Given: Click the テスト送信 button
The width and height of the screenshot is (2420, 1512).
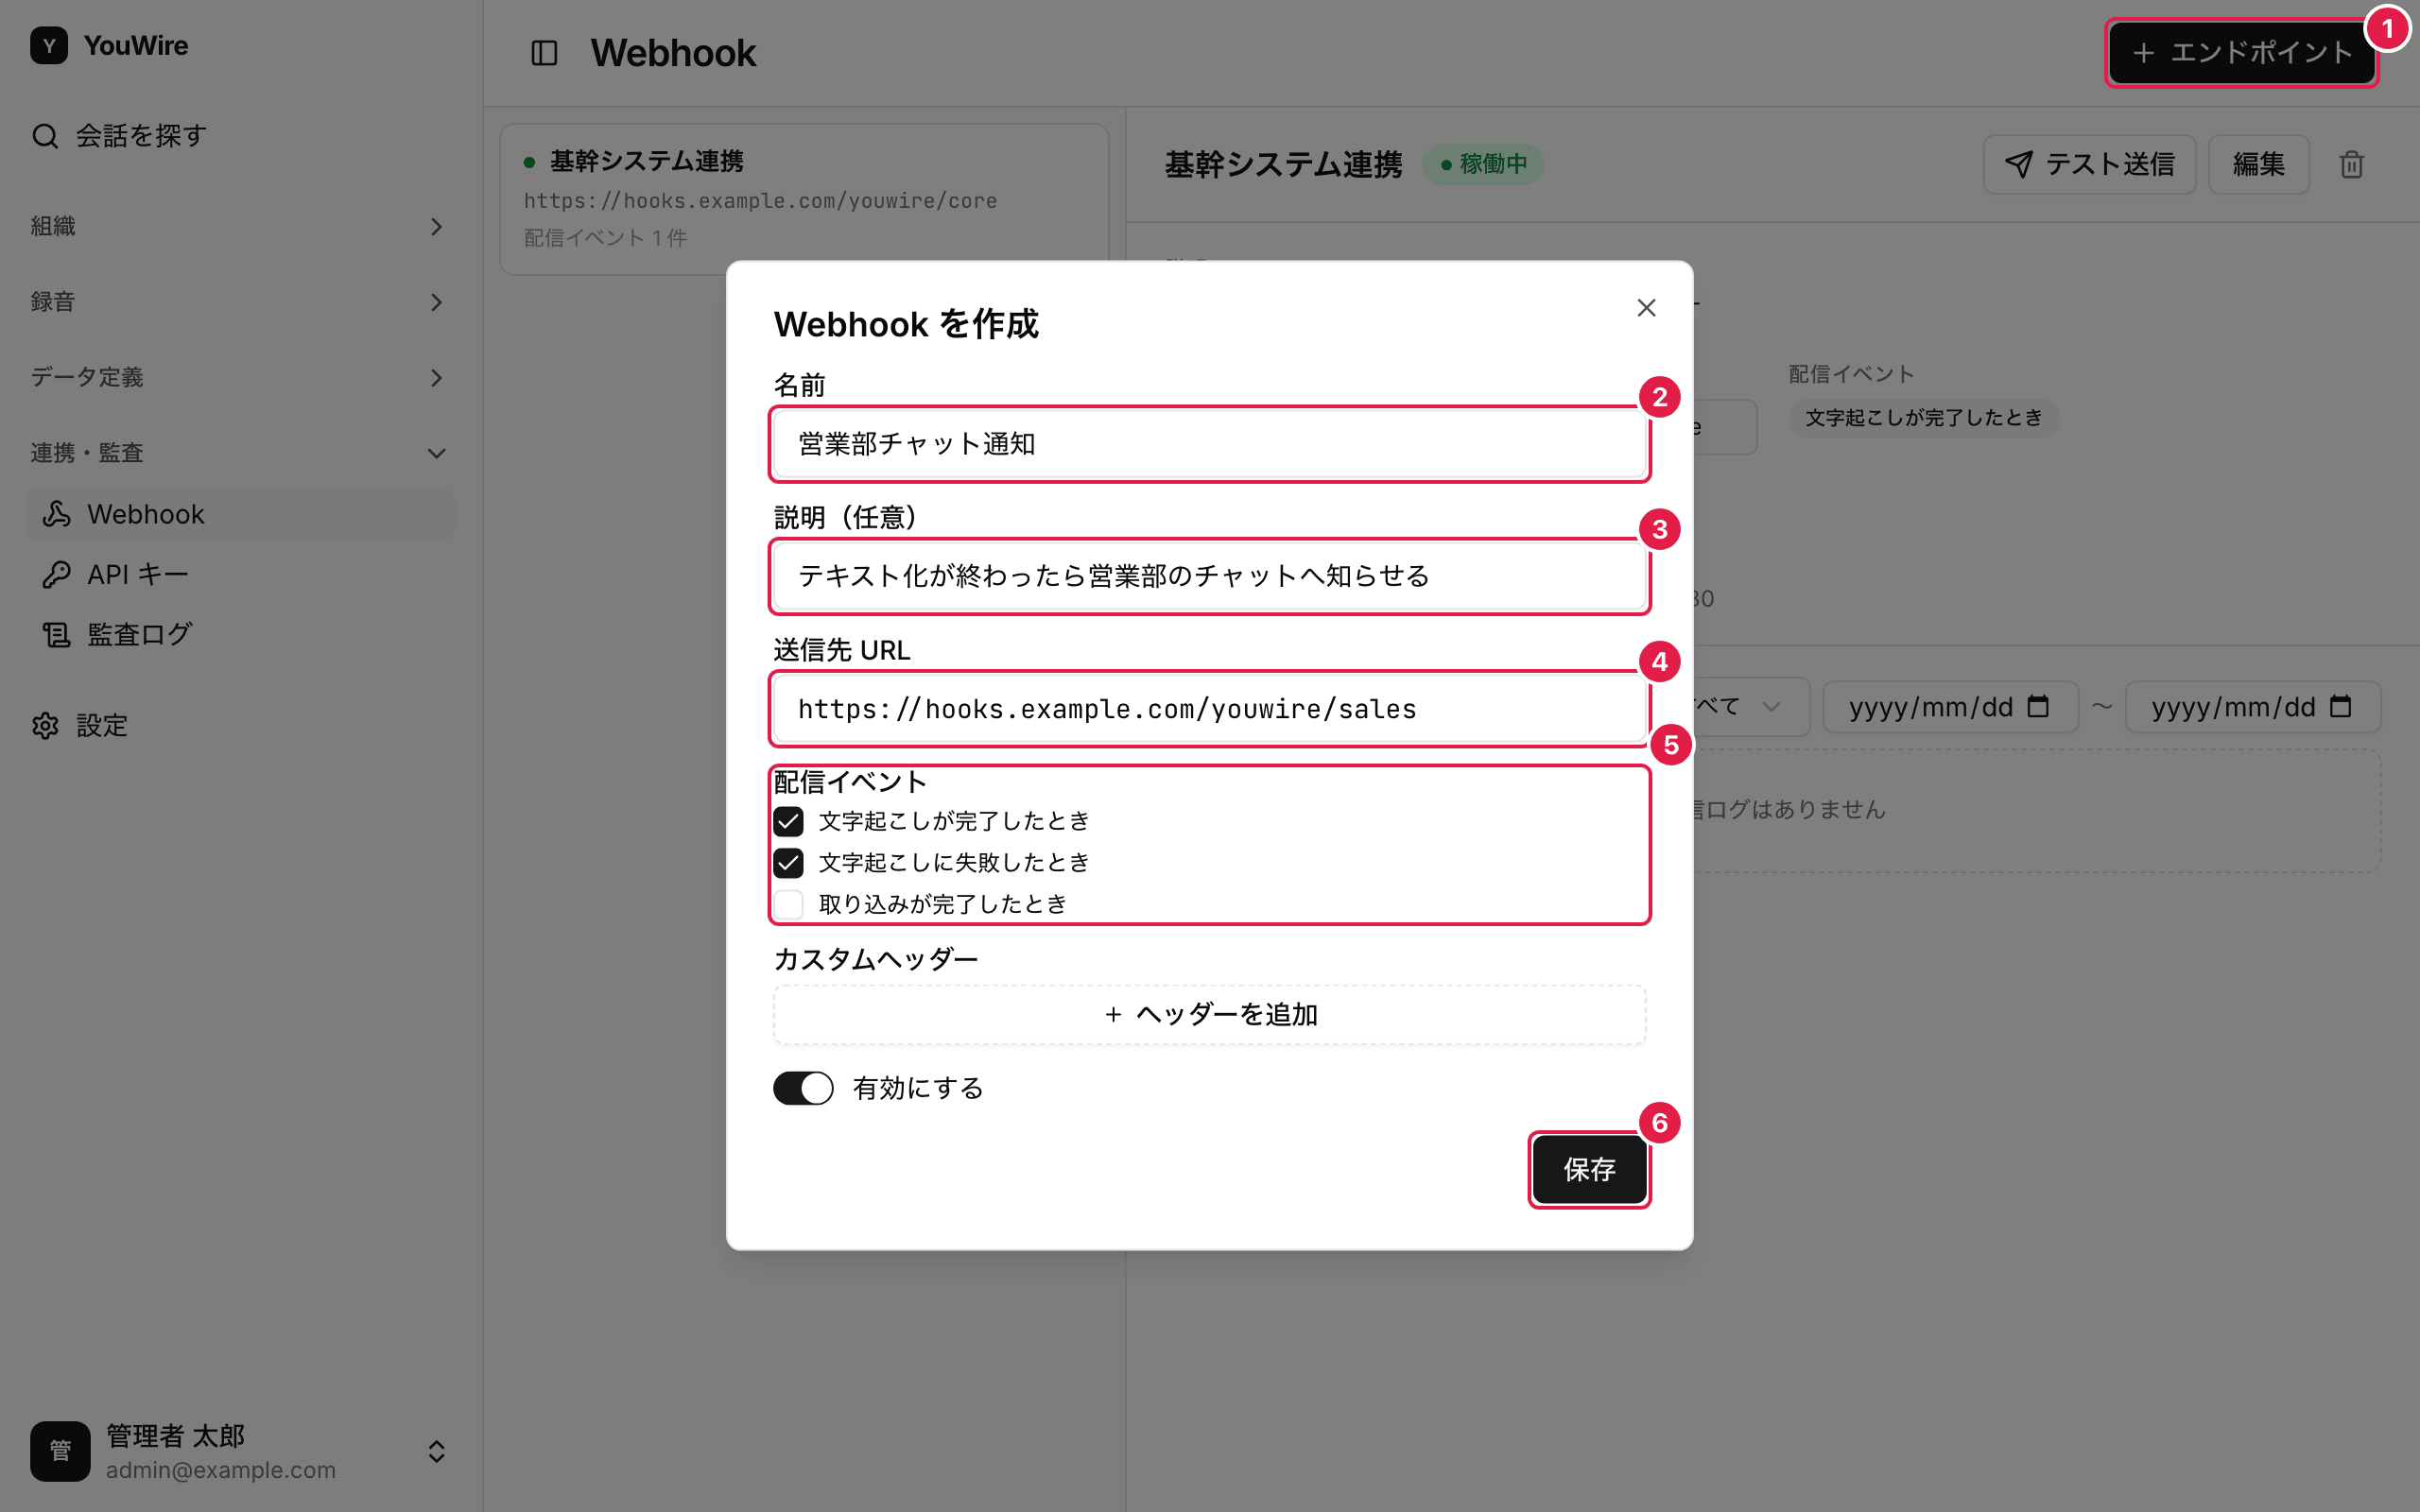Looking at the screenshot, I should (2089, 164).
